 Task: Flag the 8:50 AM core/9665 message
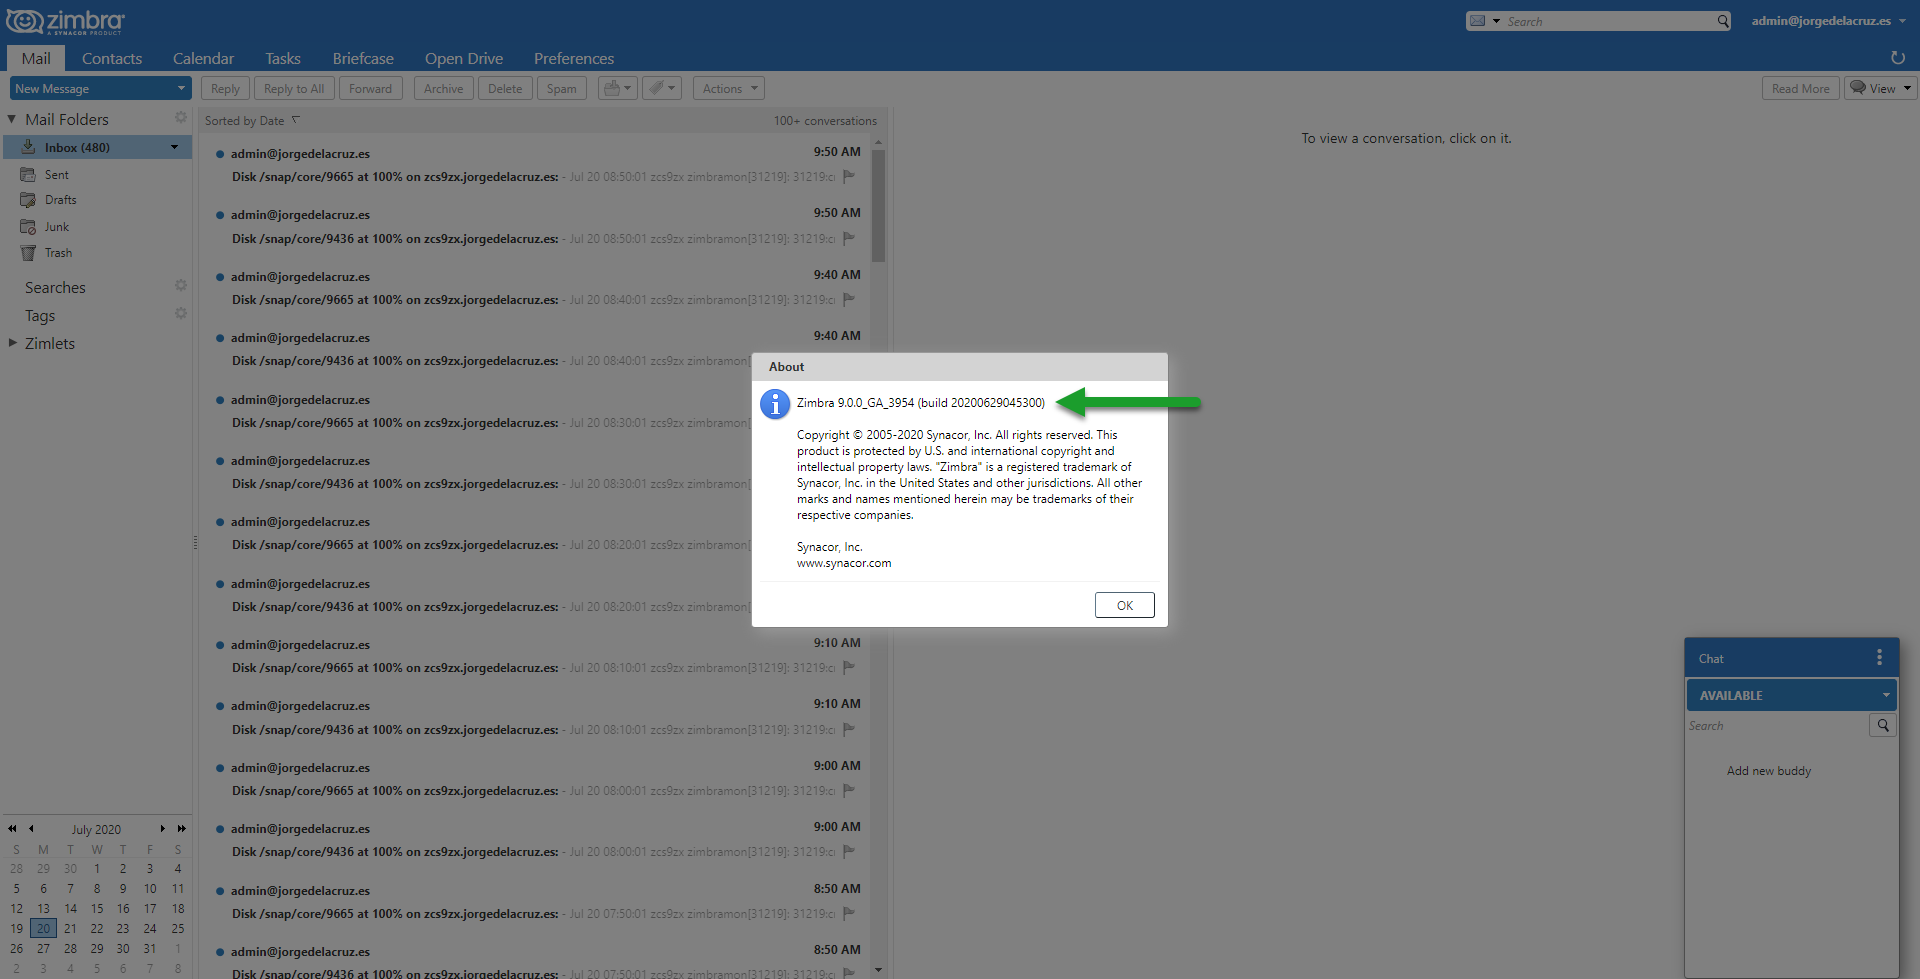pos(849,914)
